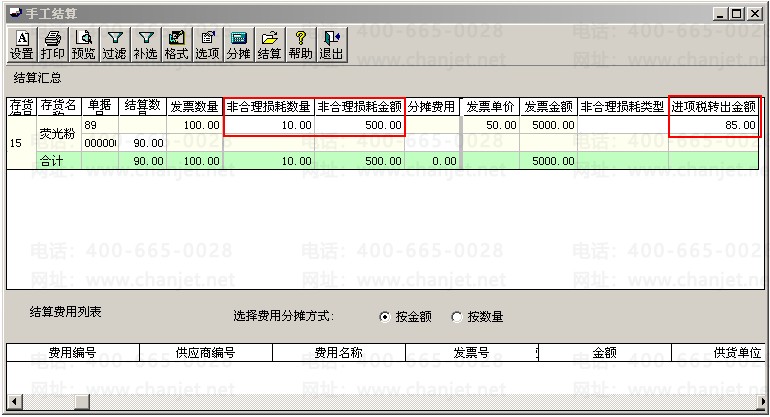Select the 按金额 radio button

[x=385, y=317]
